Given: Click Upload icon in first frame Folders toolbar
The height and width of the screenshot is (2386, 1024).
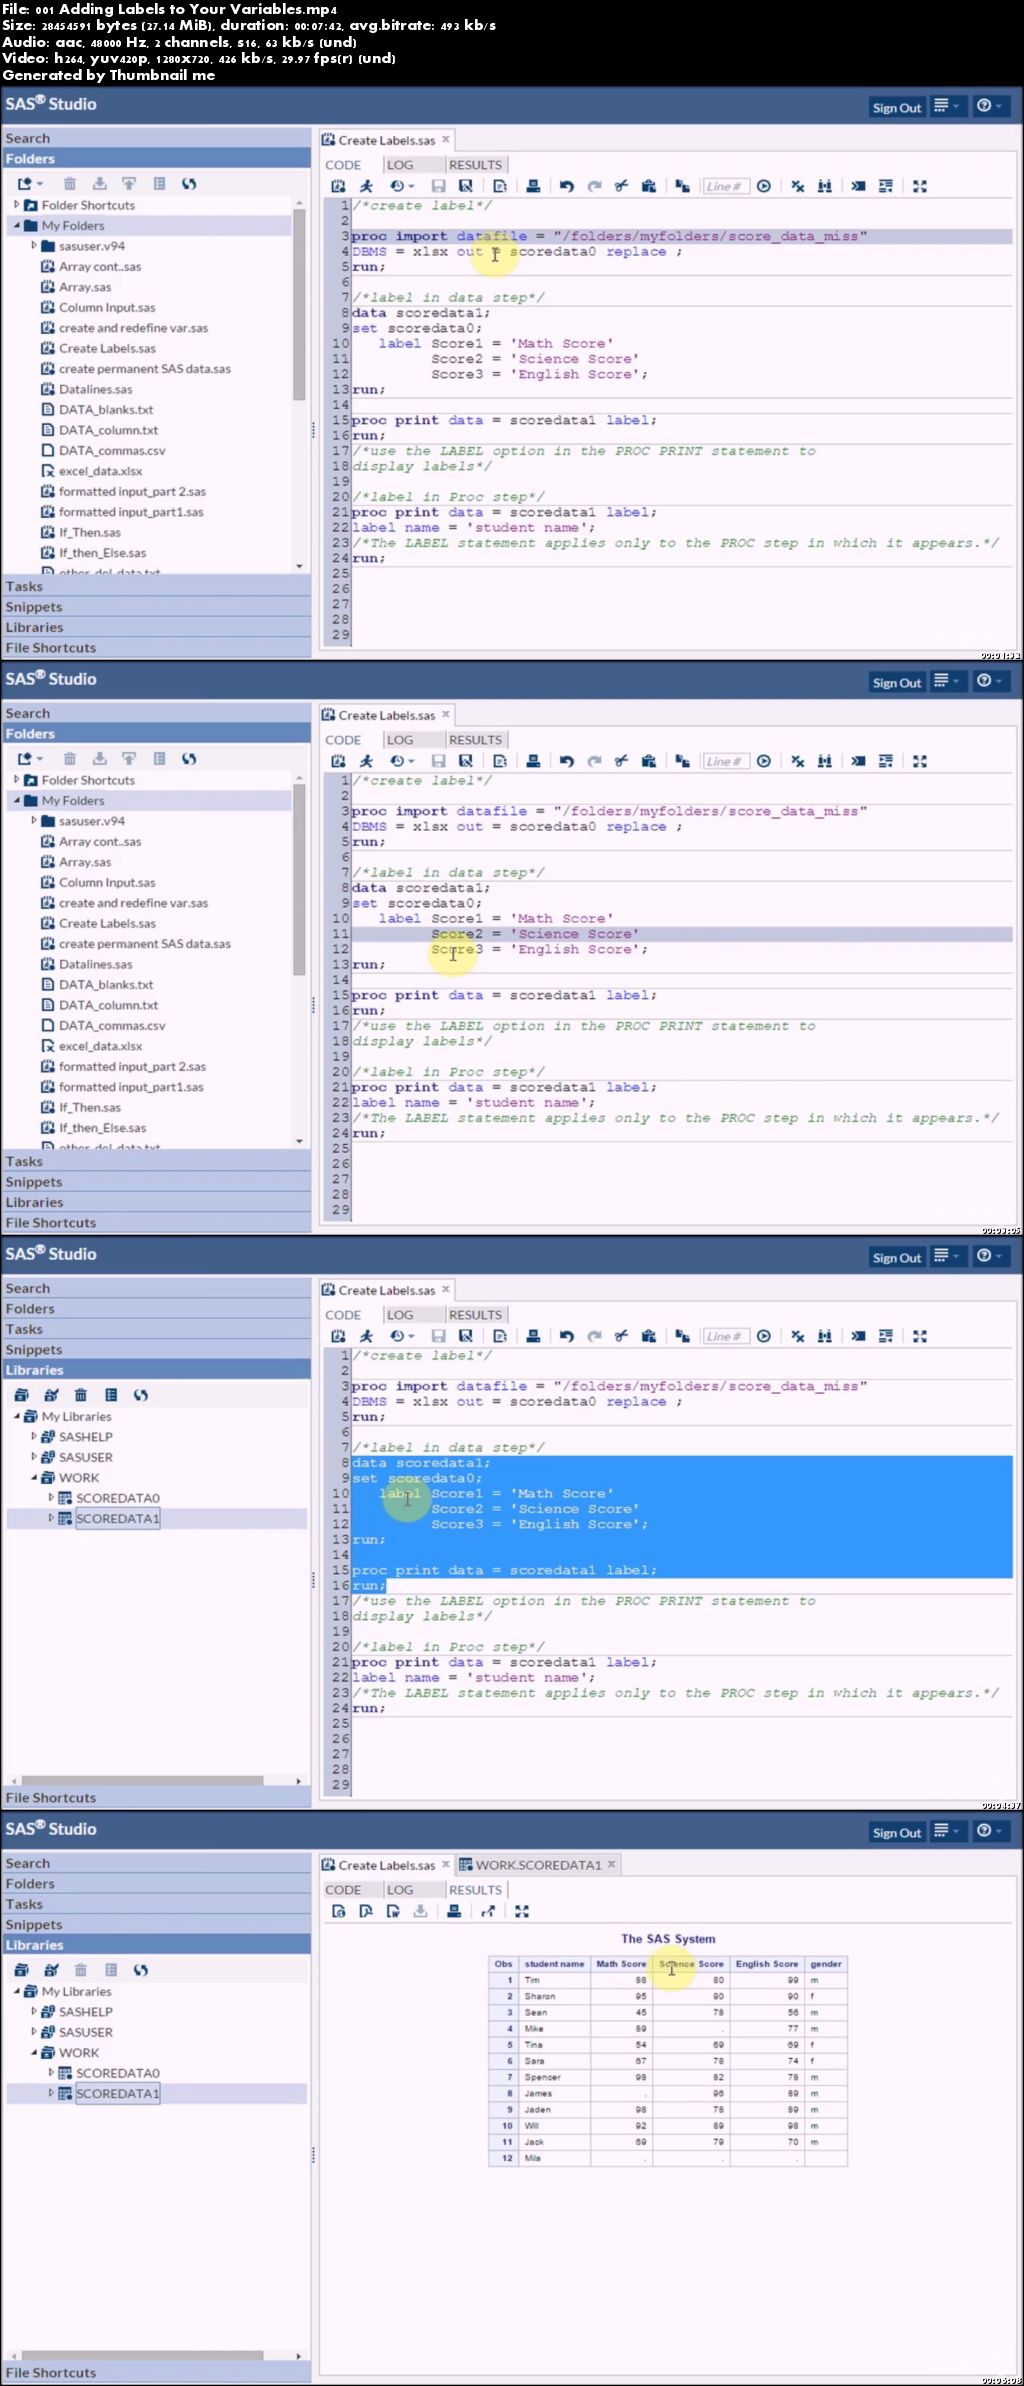Looking at the screenshot, I should 129,184.
